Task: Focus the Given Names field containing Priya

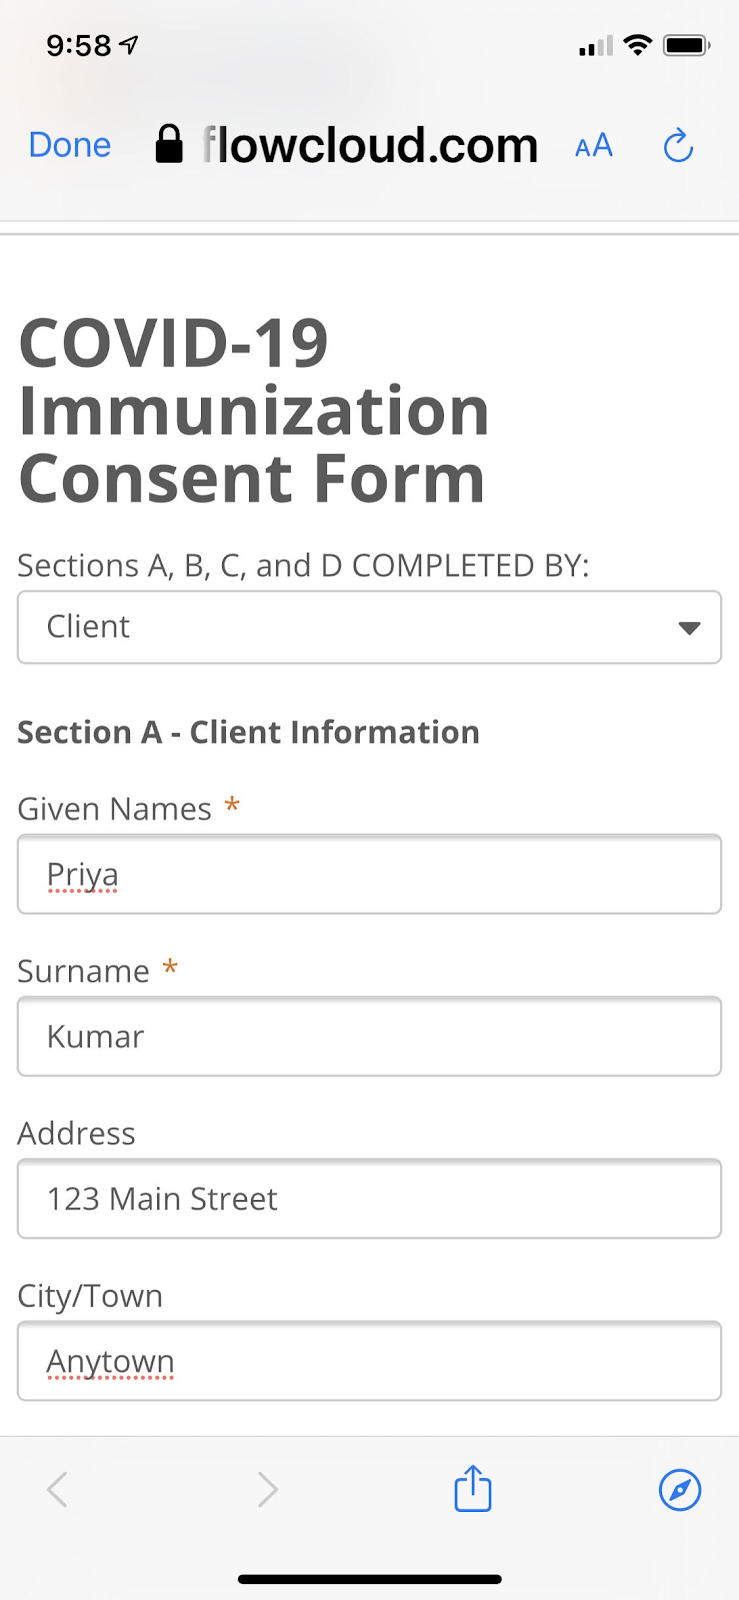Action: pos(369,874)
